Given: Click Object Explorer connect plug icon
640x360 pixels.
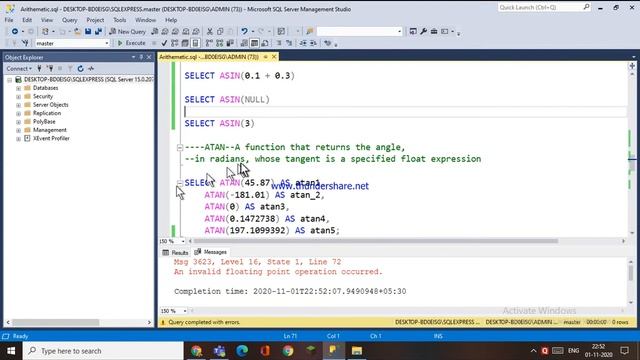Looking at the screenshot, I should pyautogui.click(x=40, y=69).
